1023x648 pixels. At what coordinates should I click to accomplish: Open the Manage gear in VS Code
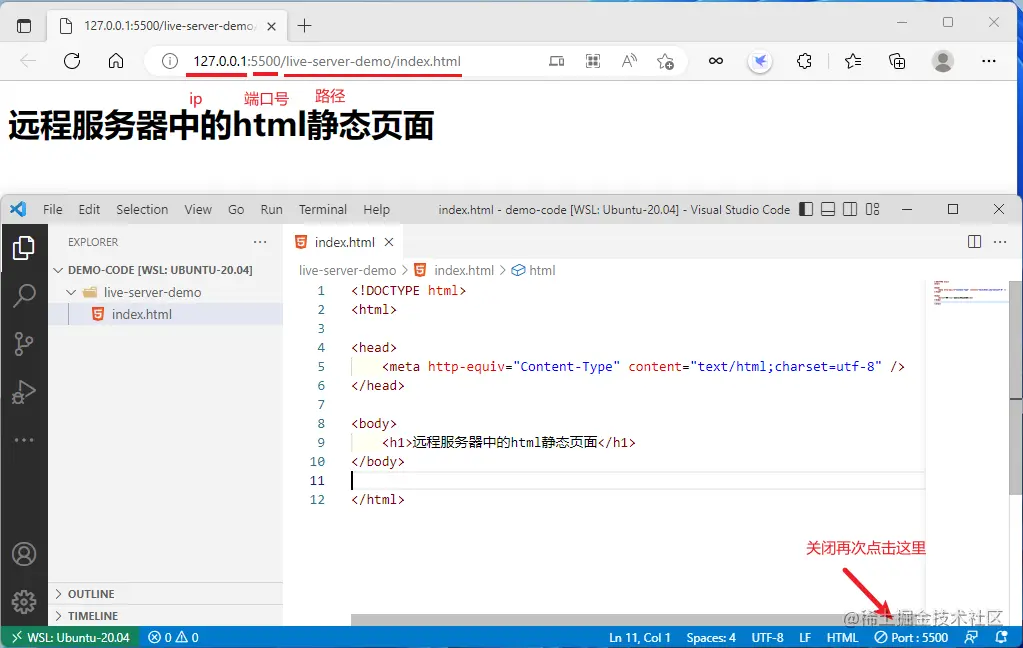coord(24,602)
